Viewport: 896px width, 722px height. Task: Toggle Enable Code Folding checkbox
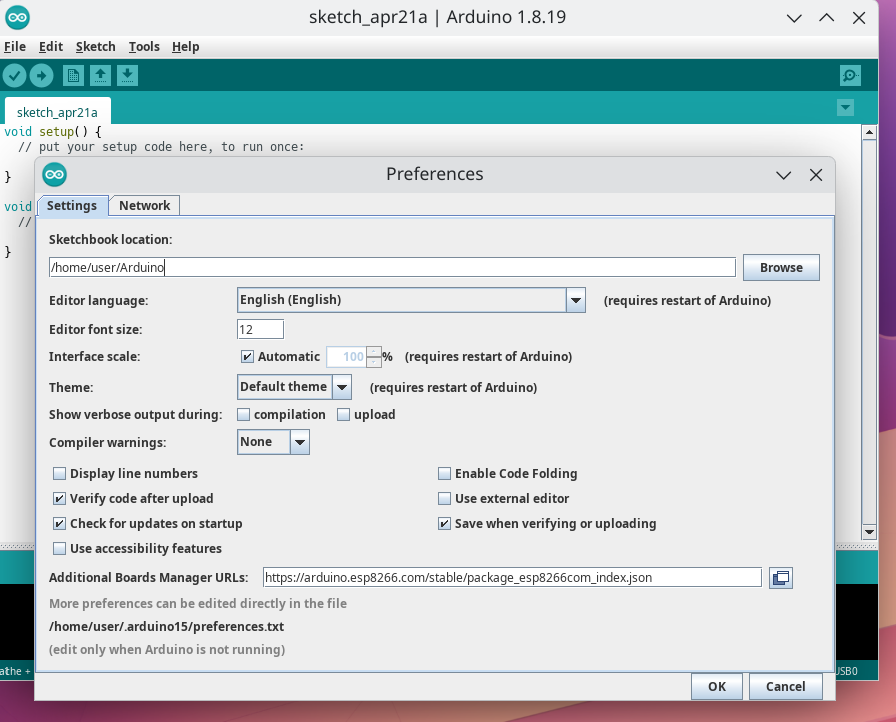point(444,474)
